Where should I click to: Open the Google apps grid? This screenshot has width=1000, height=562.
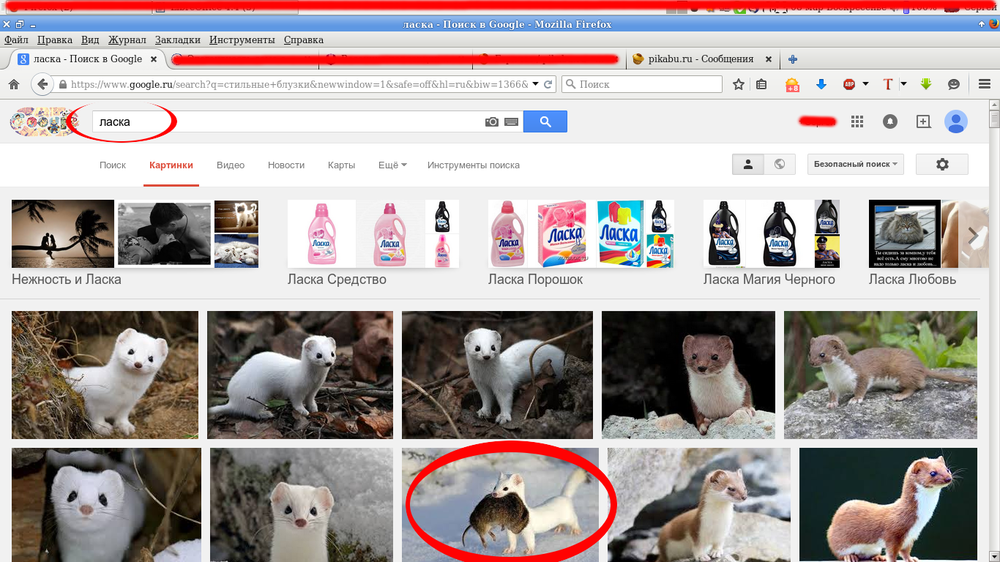point(857,122)
